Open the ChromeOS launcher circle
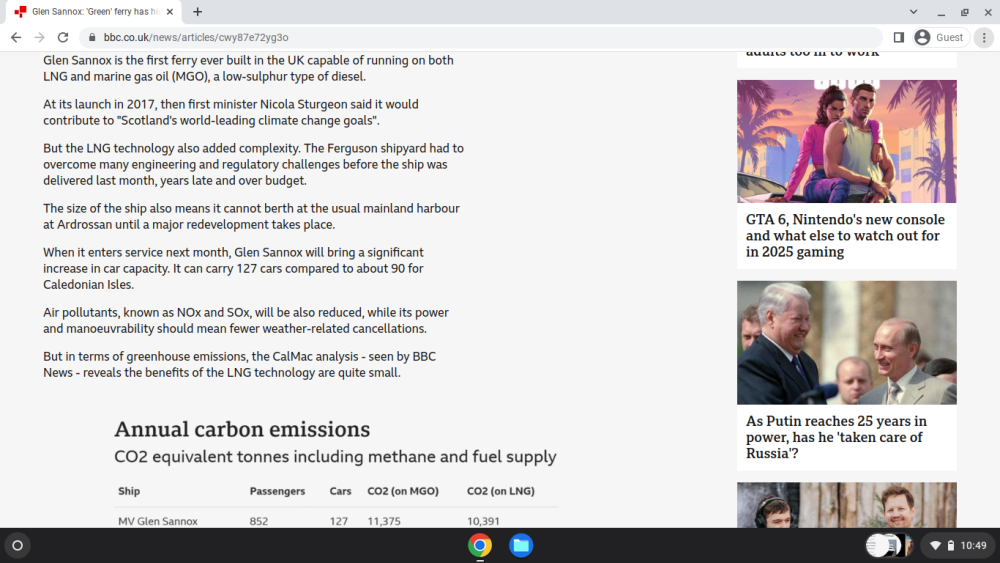 (x=17, y=546)
